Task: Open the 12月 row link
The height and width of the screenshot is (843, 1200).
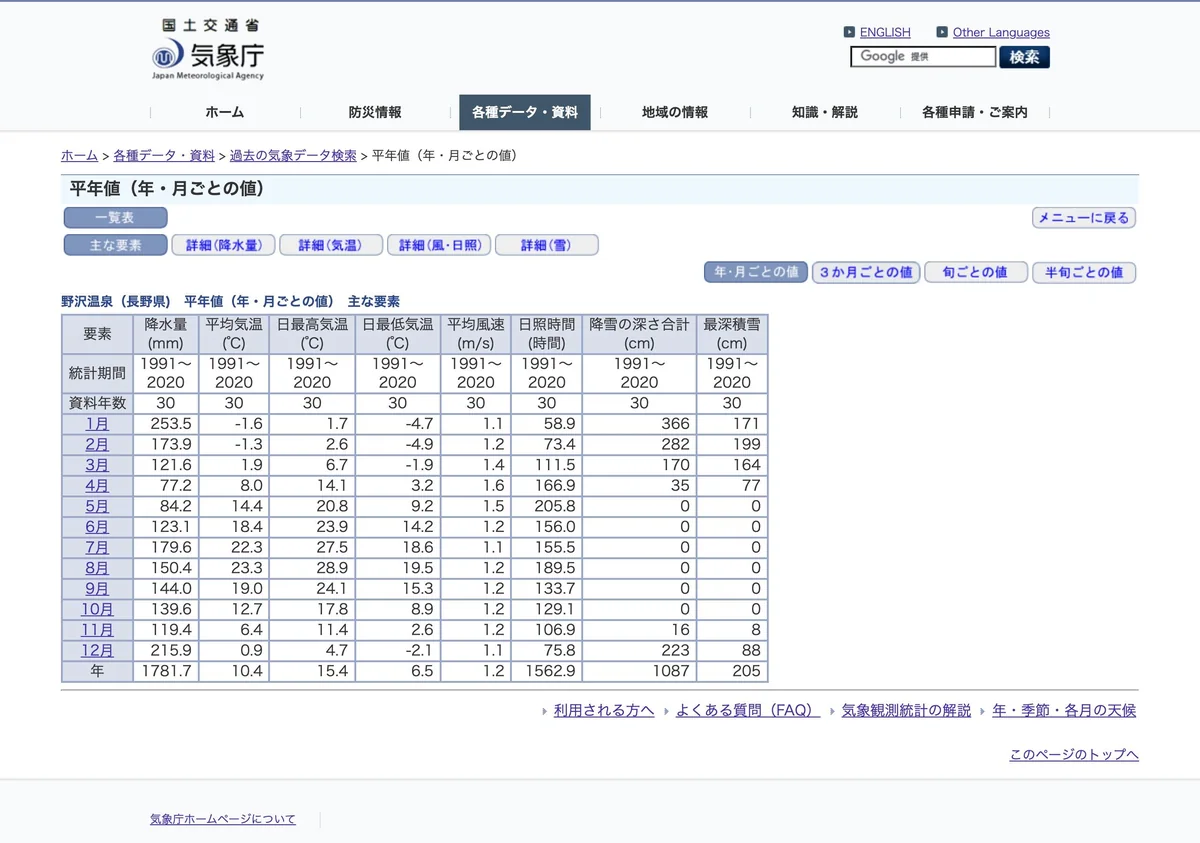Action: 97,651
